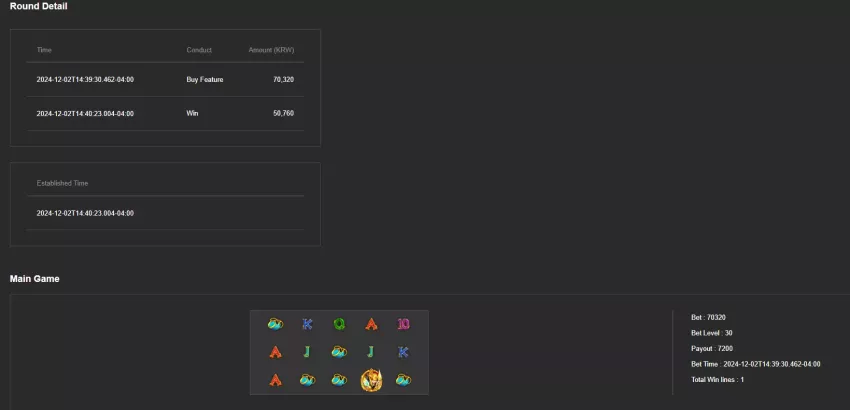
Task: Click the Established Time timestamp value
Action: coord(85,213)
